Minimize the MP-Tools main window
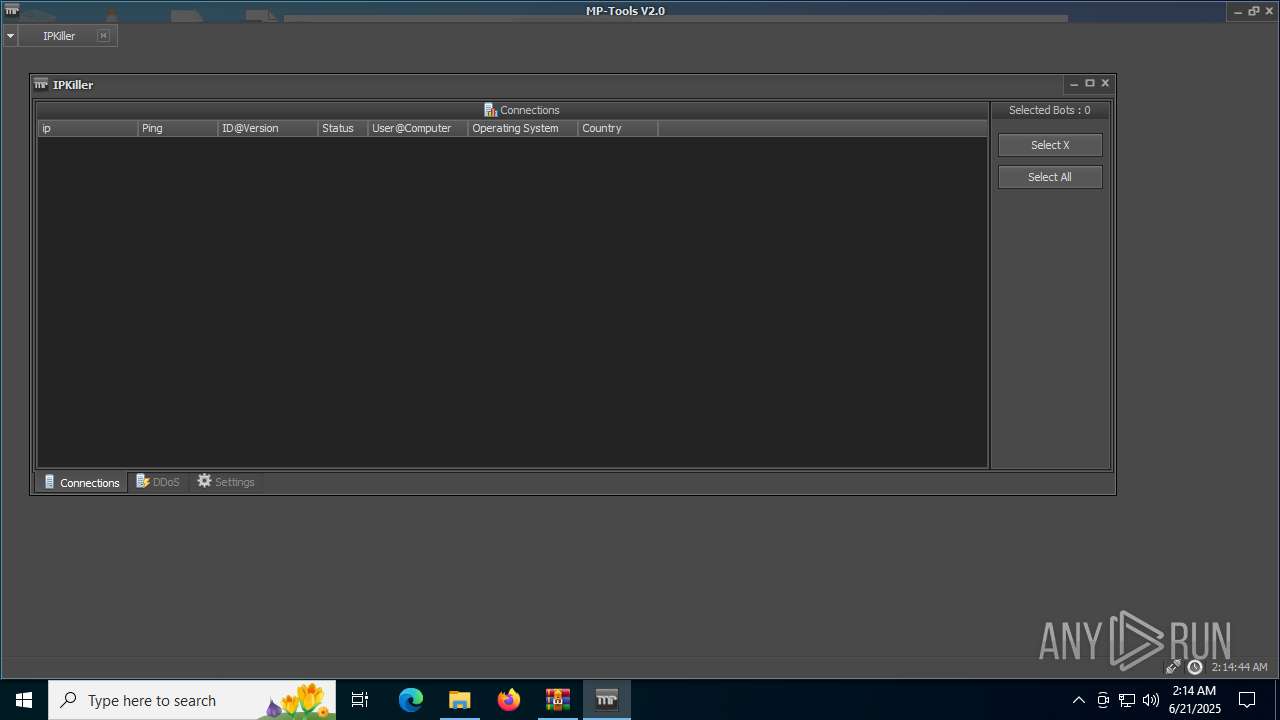The image size is (1280, 720). [x=1239, y=11]
